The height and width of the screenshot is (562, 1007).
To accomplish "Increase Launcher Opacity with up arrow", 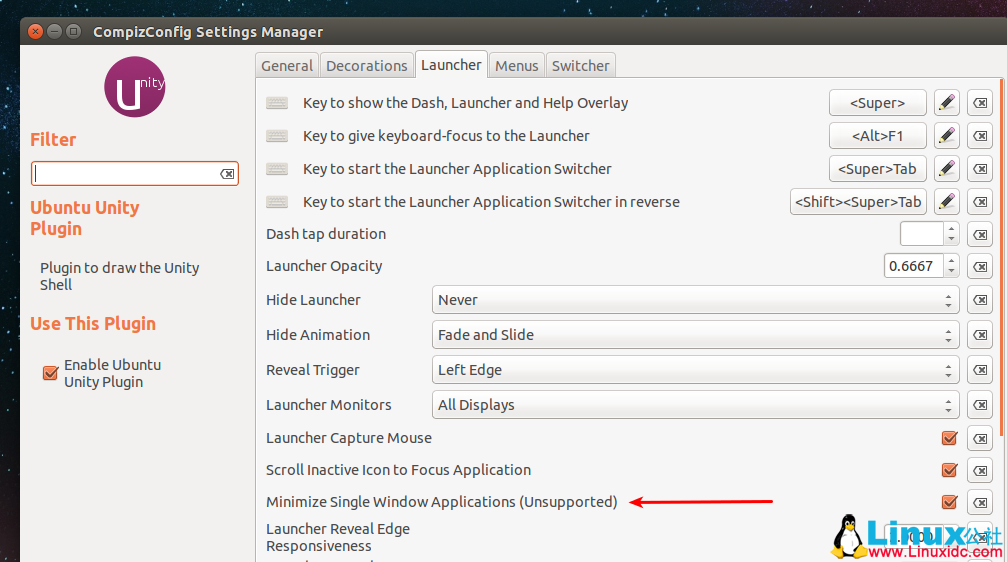I will (x=951, y=260).
